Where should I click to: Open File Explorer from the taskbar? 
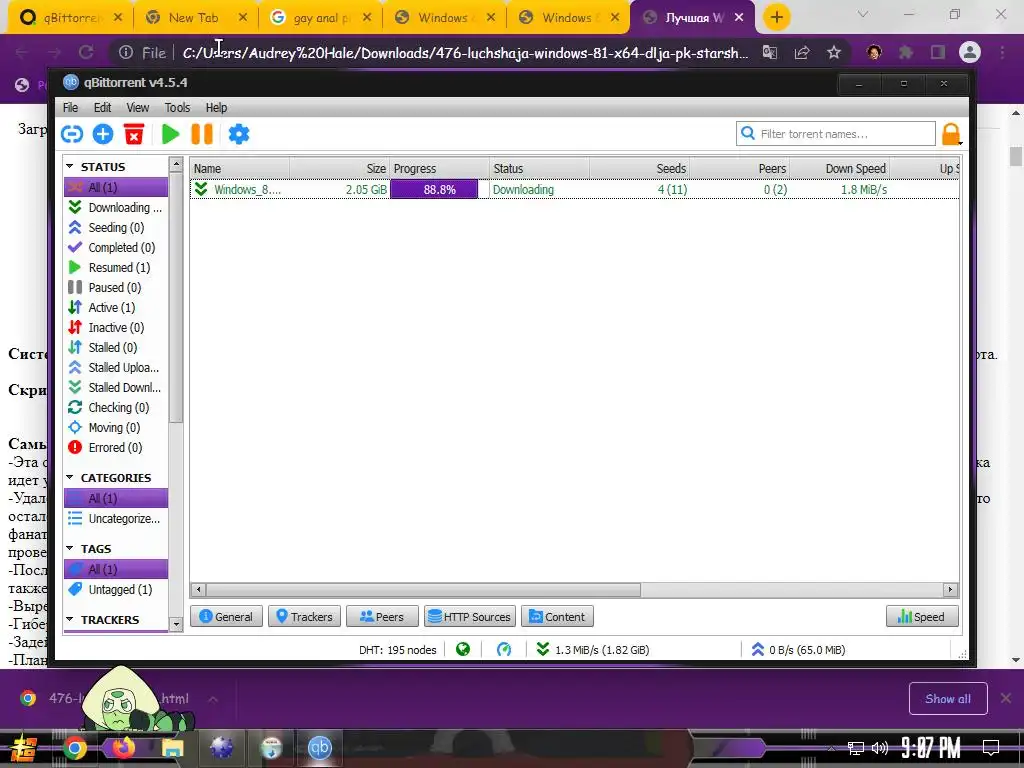tap(172, 748)
